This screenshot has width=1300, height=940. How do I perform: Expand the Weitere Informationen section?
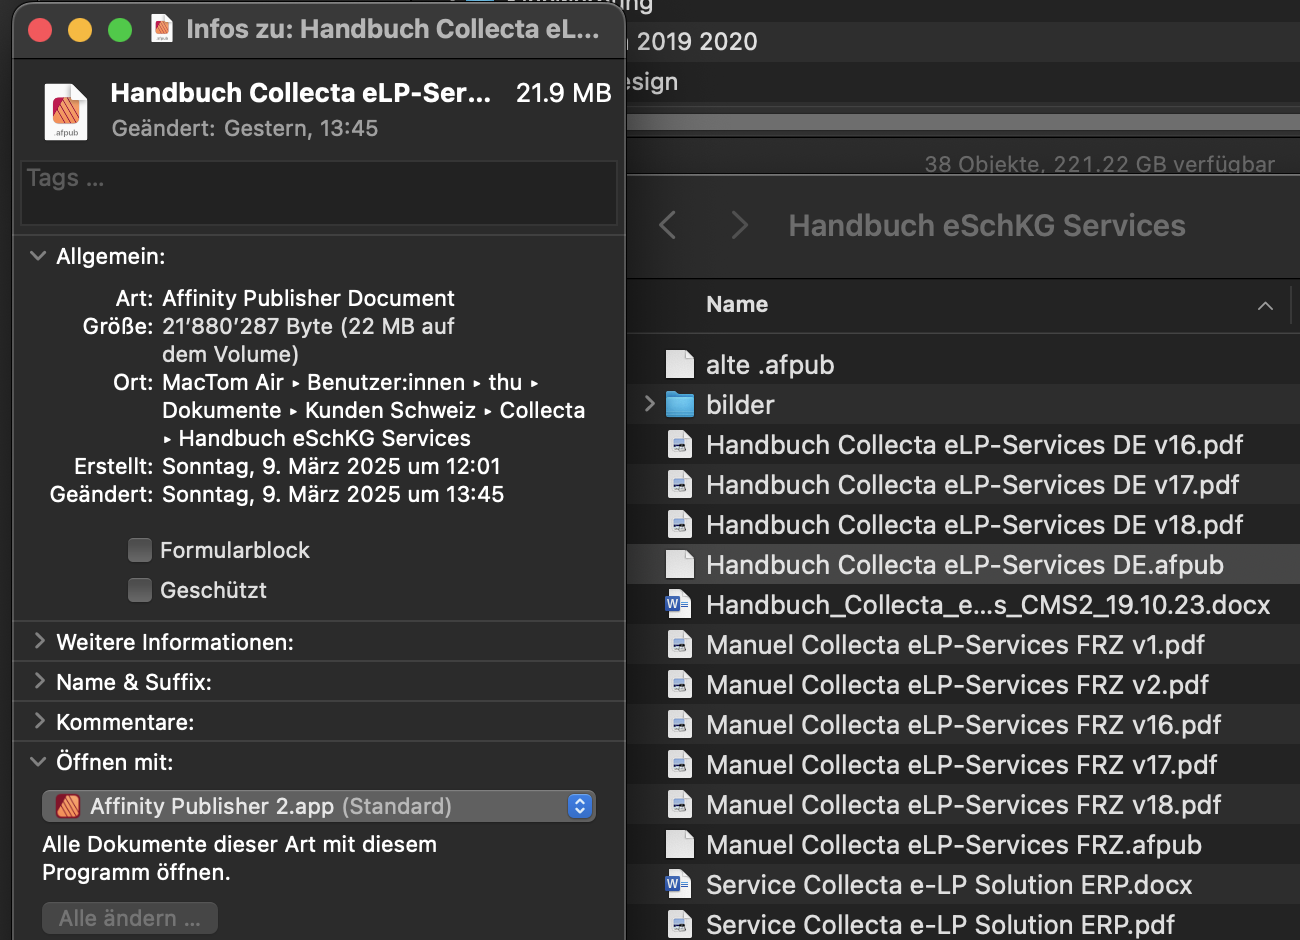click(x=39, y=641)
